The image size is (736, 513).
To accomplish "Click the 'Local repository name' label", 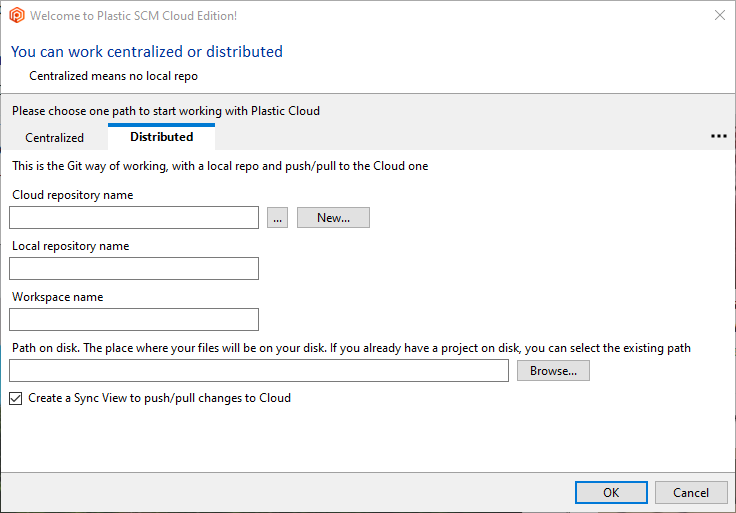I will 70,246.
